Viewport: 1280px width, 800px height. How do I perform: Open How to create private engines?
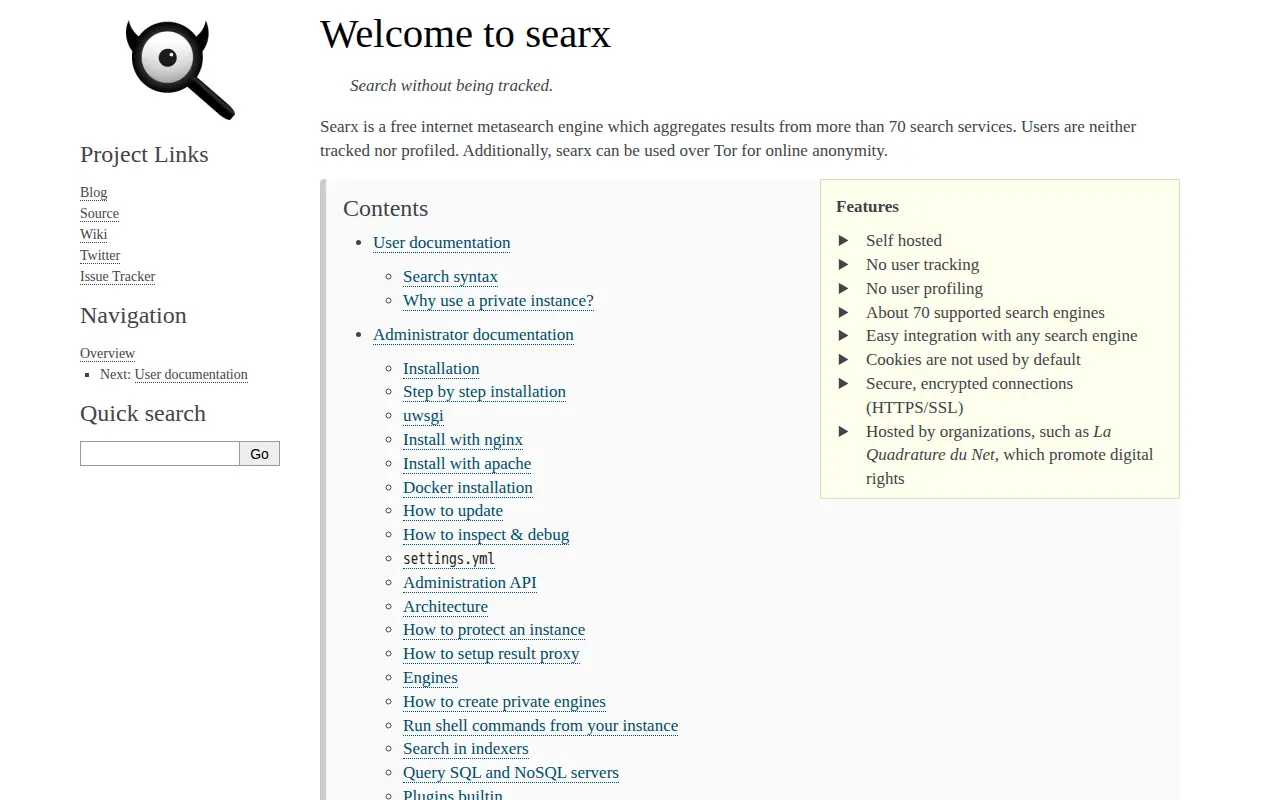pyautogui.click(x=504, y=701)
